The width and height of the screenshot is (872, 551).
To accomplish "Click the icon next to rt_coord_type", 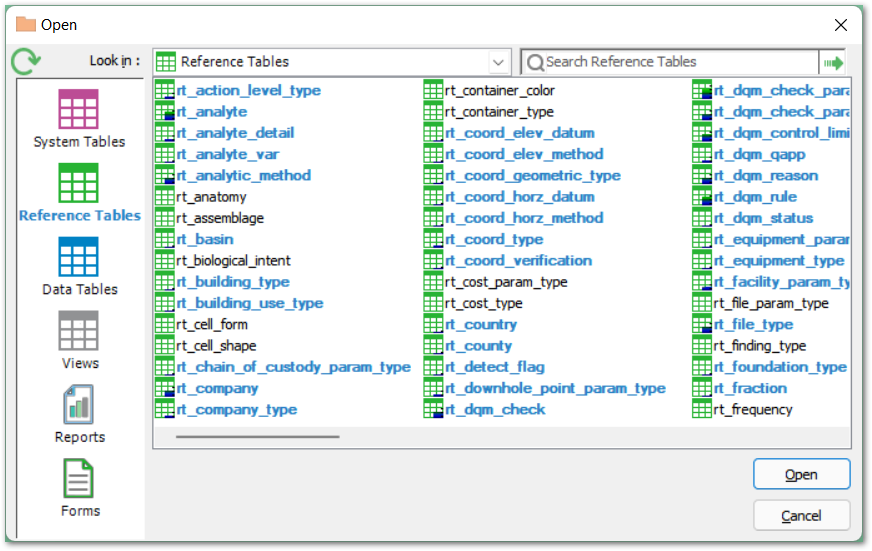I will 433,239.
